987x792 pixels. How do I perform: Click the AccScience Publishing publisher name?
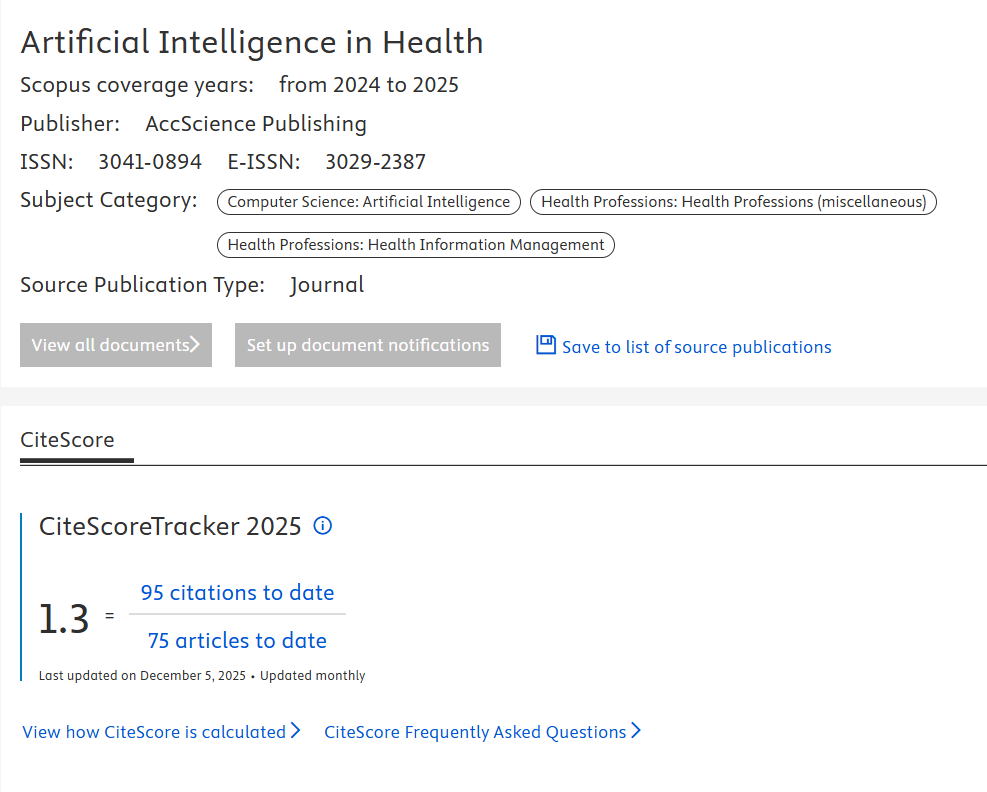pyautogui.click(x=256, y=124)
